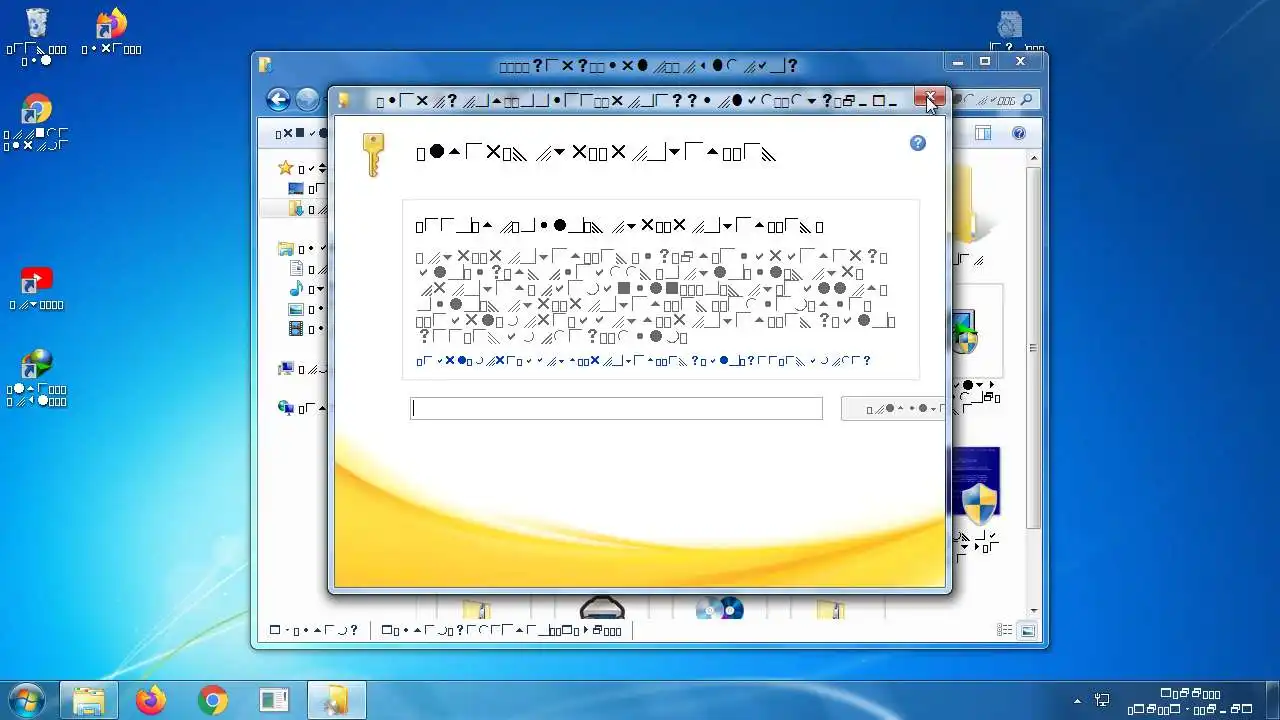The width and height of the screenshot is (1280, 720).
Task: Click the gold key icon in the dialog
Action: (373, 156)
